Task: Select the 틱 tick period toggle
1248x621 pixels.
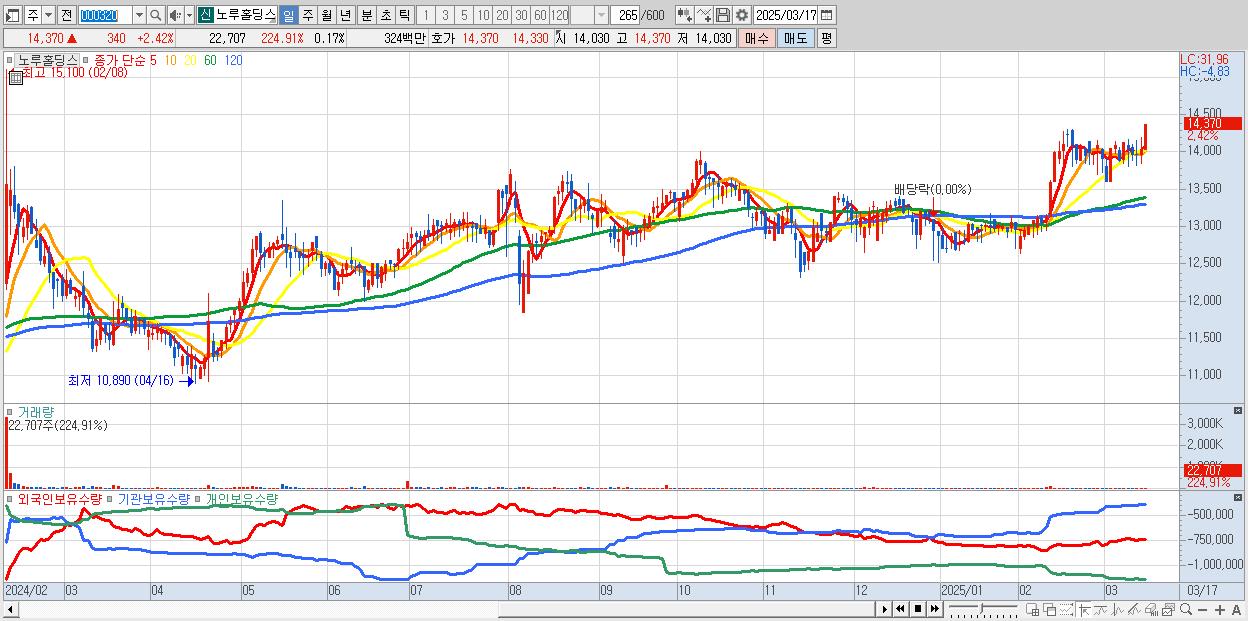Action: (404, 15)
